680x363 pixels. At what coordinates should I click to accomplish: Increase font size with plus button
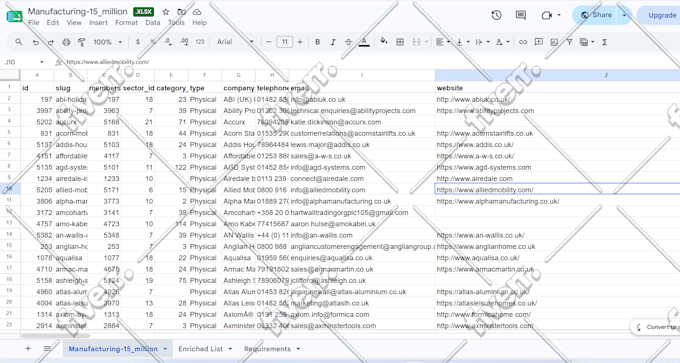(x=300, y=42)
